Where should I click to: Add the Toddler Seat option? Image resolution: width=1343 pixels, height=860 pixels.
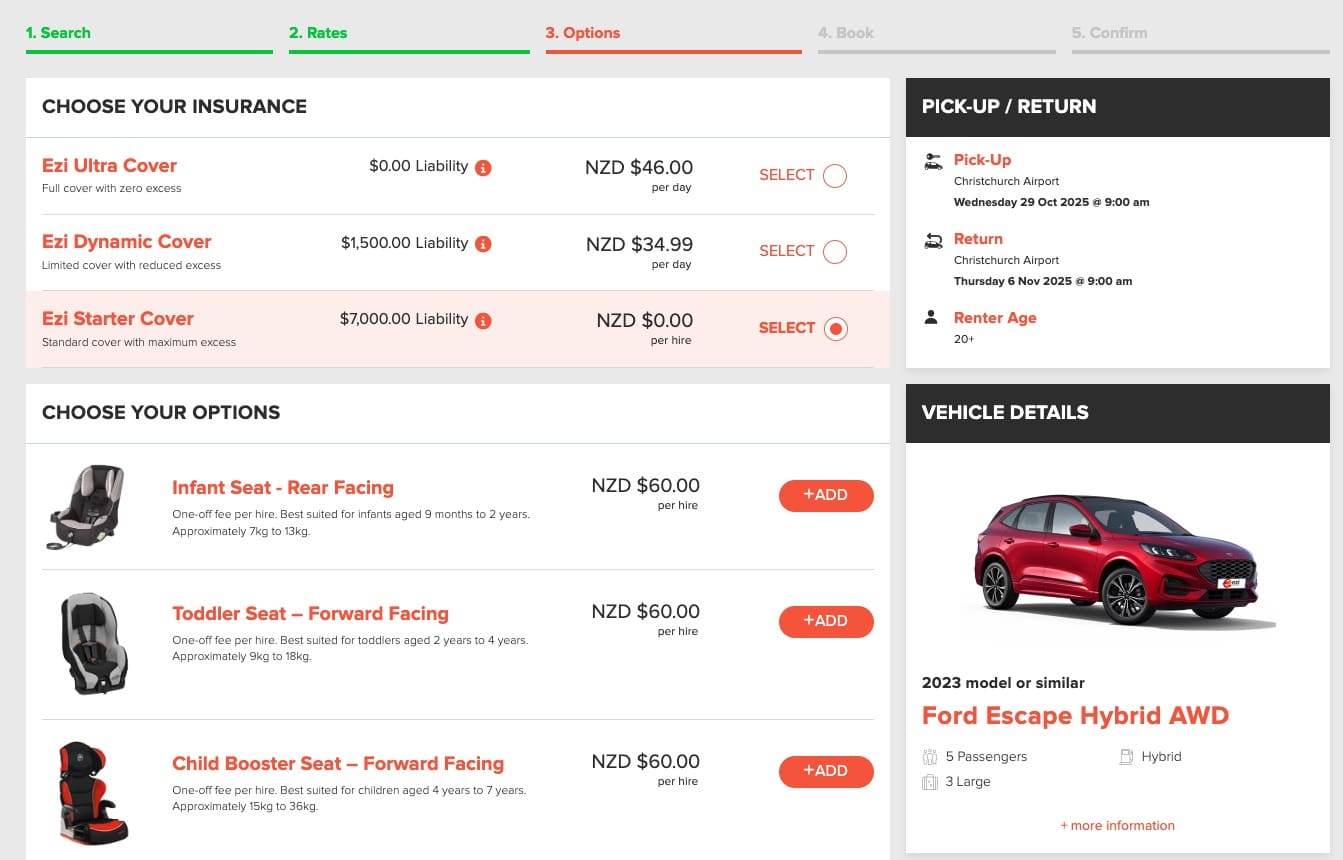point(826,621)
